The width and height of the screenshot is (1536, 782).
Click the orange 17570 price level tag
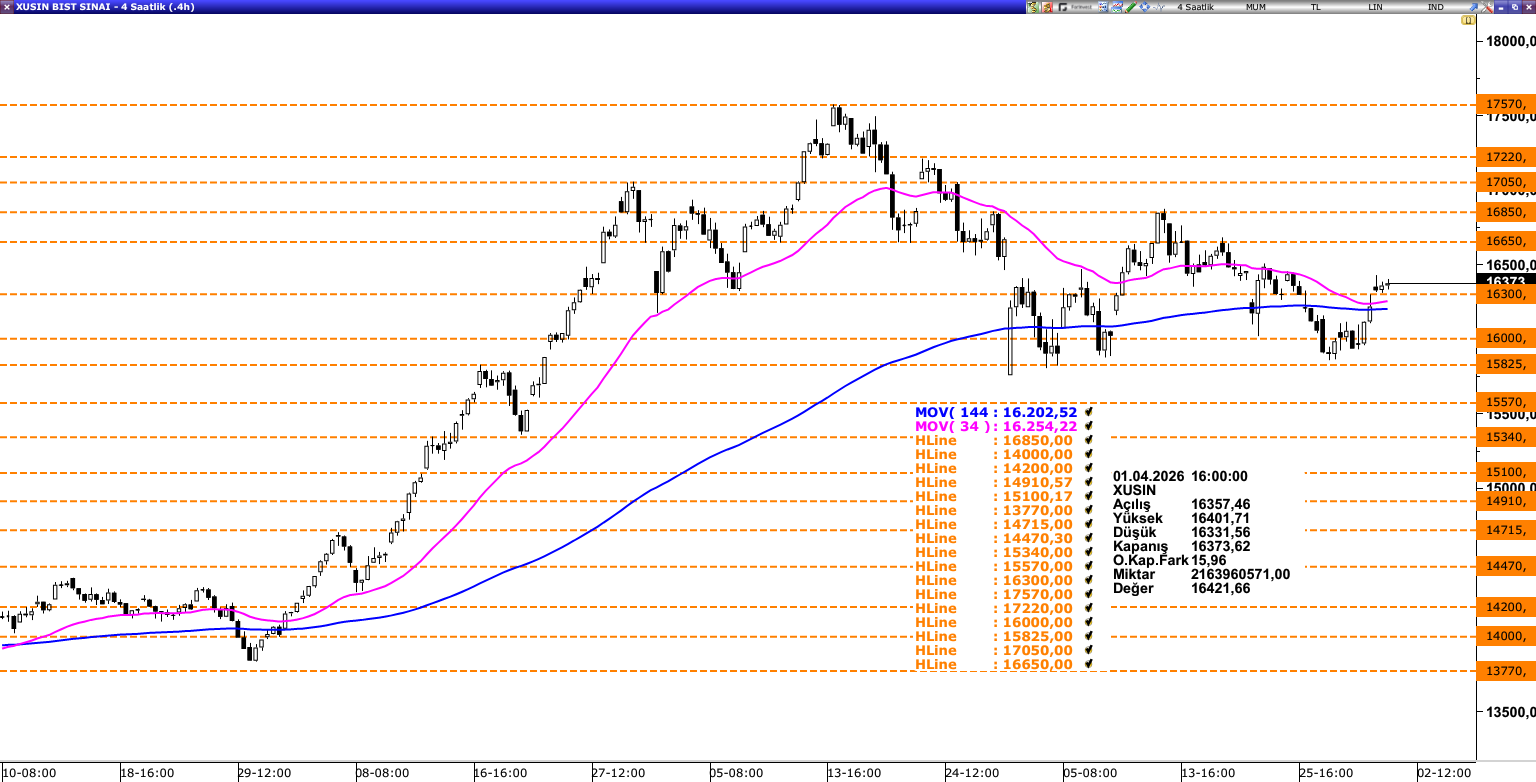pos(1505,104)
